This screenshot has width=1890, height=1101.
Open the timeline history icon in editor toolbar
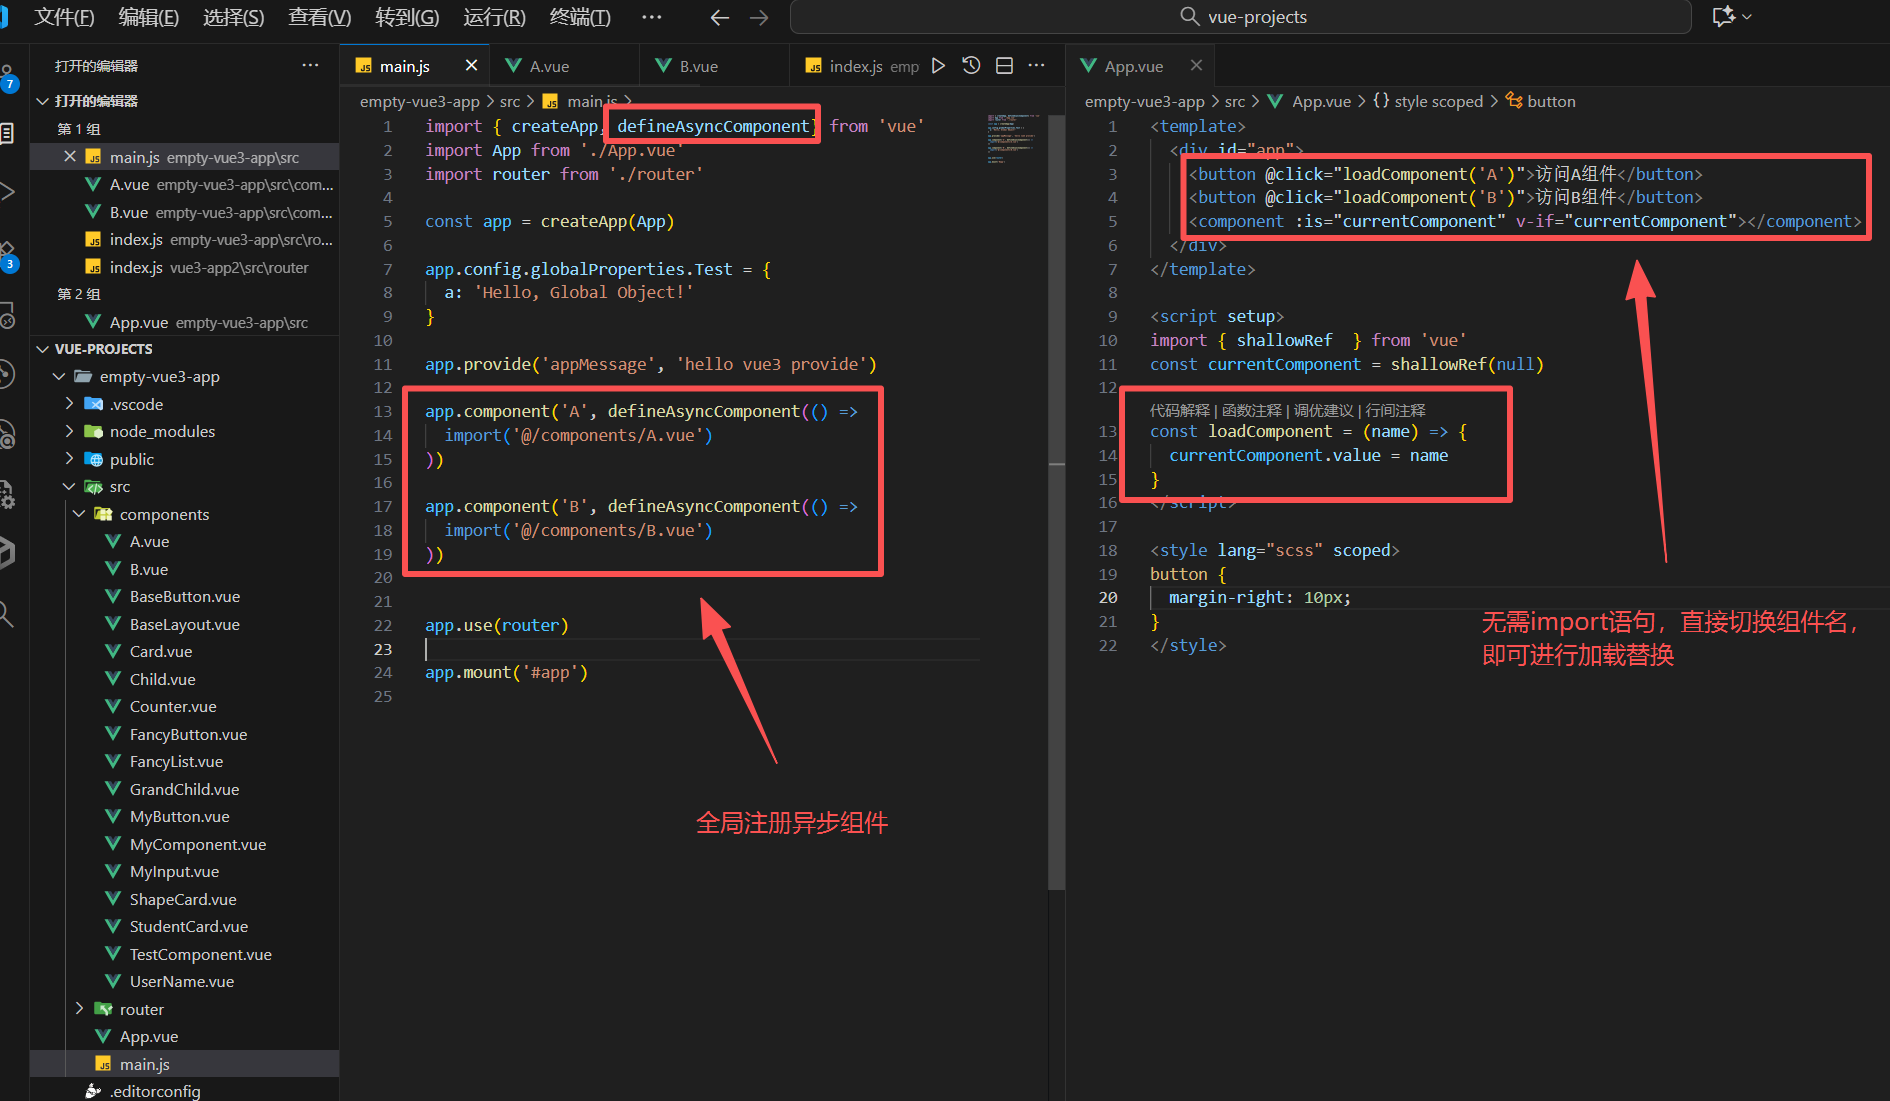click(x=971, y=66)
